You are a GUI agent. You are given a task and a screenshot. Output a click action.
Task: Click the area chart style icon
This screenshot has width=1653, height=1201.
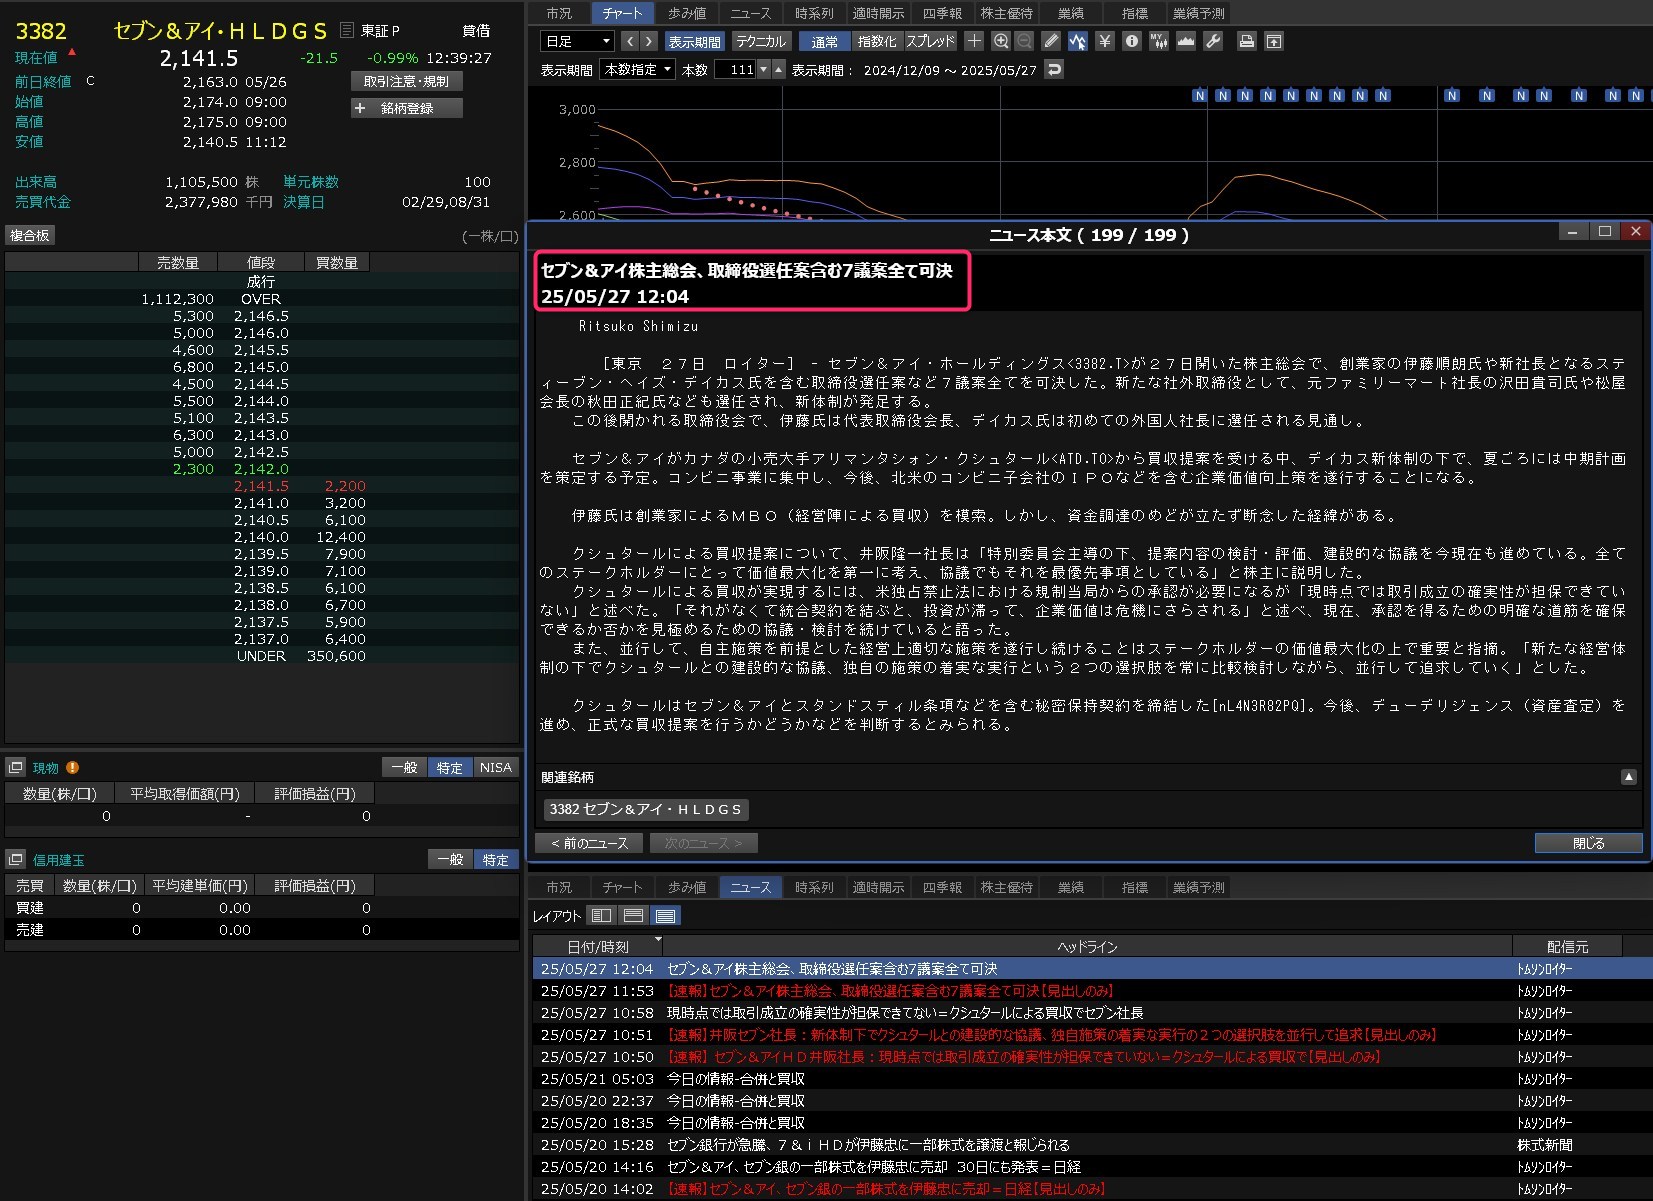coord(1186,41)
